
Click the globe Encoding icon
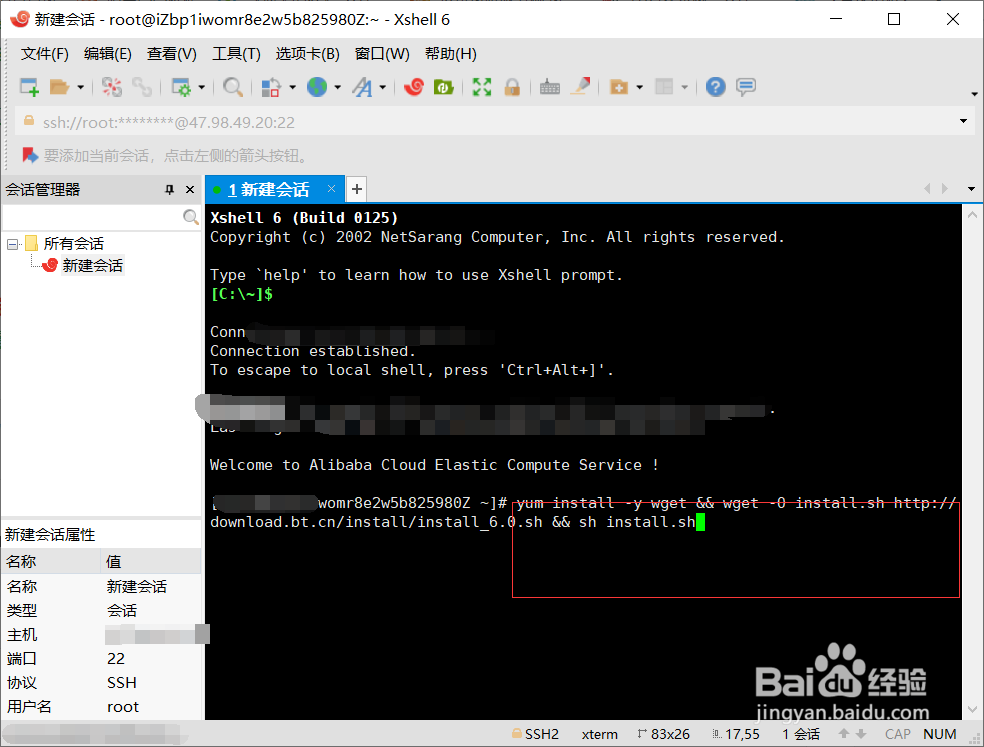pos(317,87)
